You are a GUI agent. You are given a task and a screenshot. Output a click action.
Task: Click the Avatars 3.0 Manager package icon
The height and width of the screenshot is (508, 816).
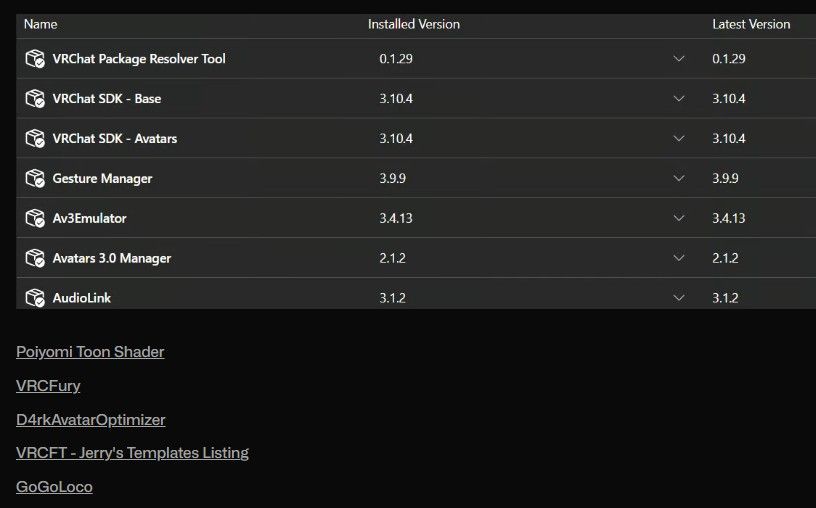click(35, 258)
